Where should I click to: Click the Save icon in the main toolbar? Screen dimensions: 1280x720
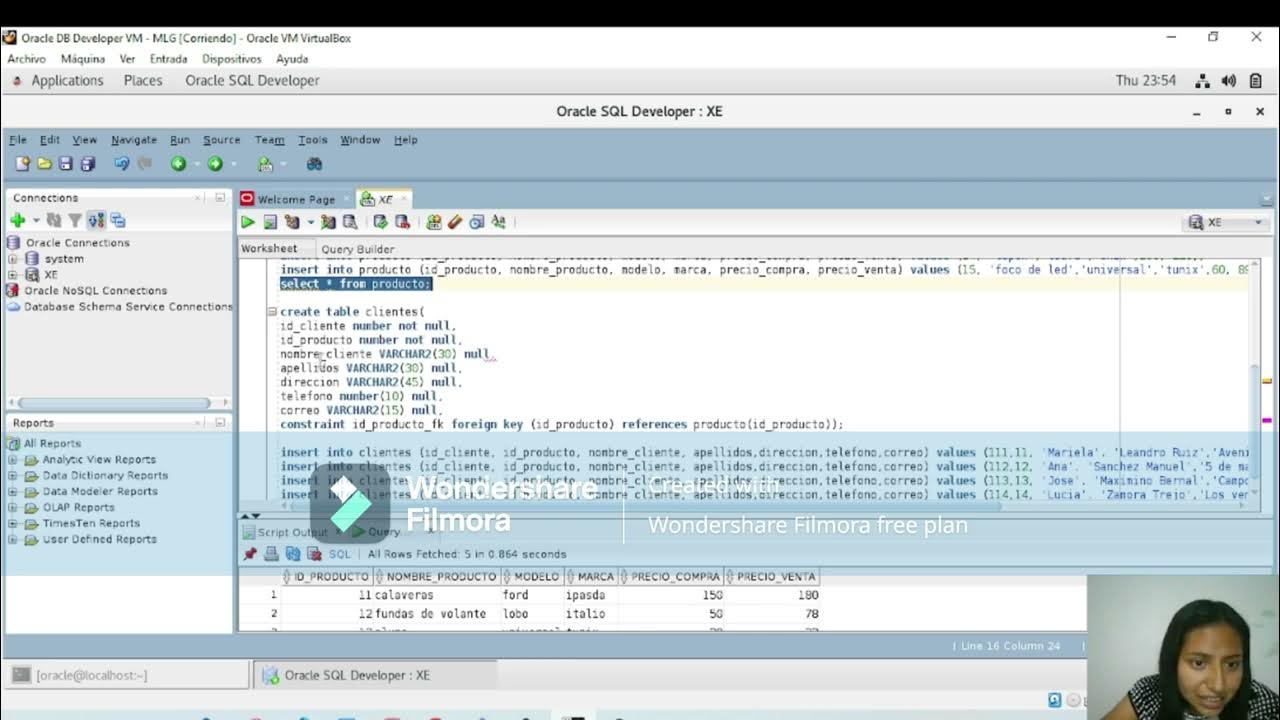[x=66, y=164]
